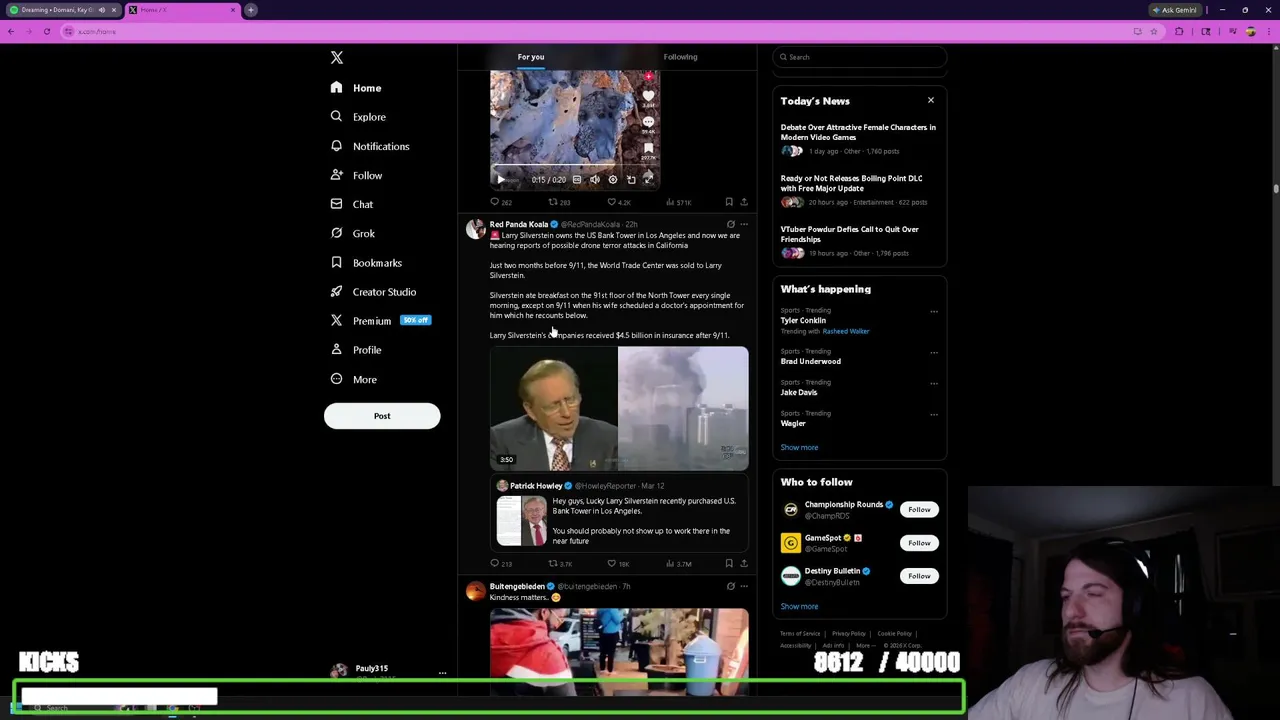Open more options for Wagler trend

[x=934, y=414]
